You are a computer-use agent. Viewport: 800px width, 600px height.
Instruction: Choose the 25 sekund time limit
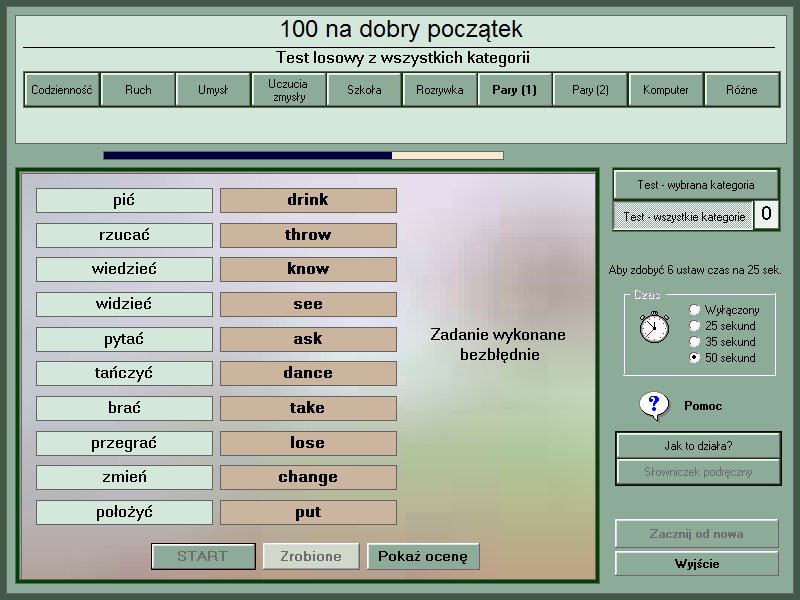[x=695, y=326]
